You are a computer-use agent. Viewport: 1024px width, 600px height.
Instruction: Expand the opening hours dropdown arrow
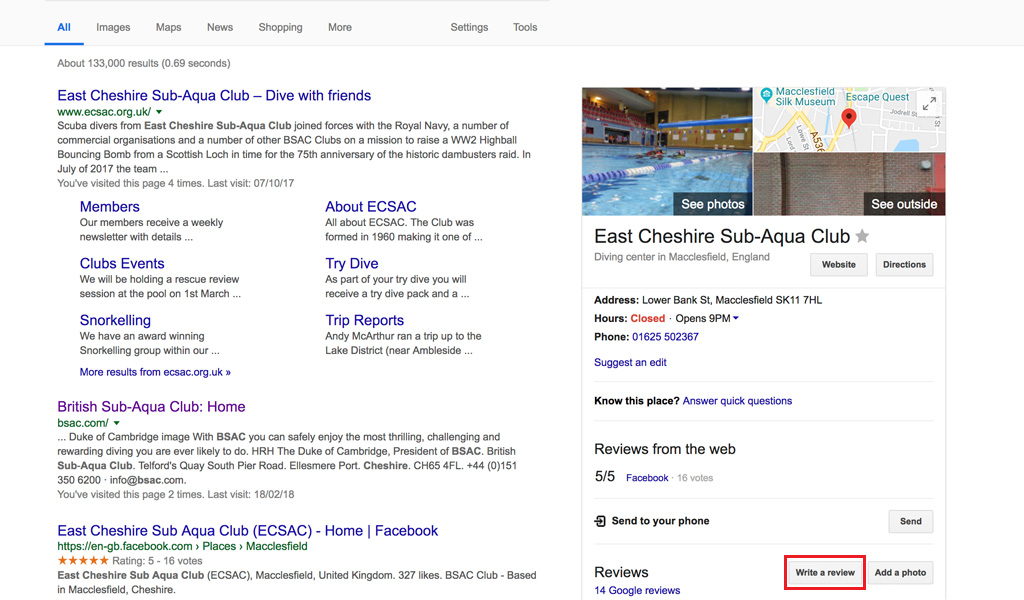tap(736, 319)
